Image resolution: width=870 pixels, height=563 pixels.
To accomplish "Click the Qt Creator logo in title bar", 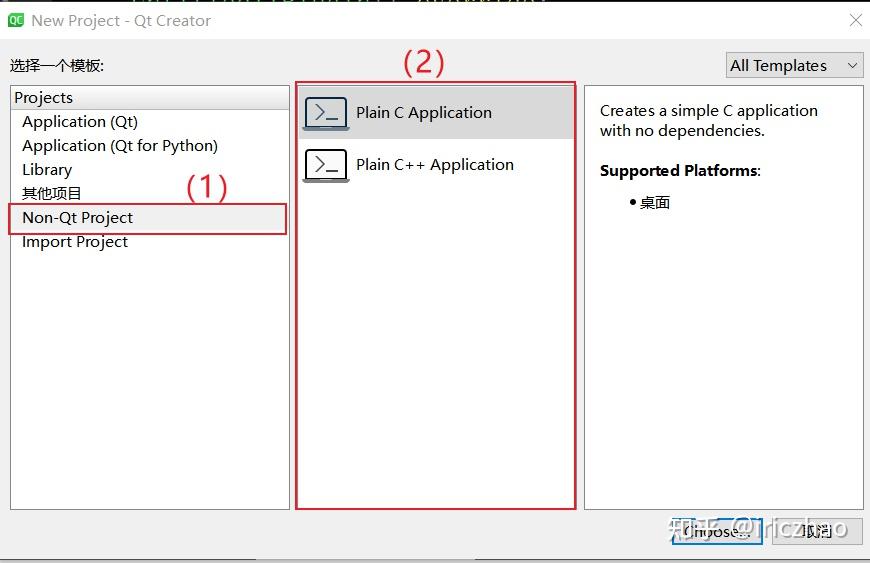I will click(x=15, y=20).
